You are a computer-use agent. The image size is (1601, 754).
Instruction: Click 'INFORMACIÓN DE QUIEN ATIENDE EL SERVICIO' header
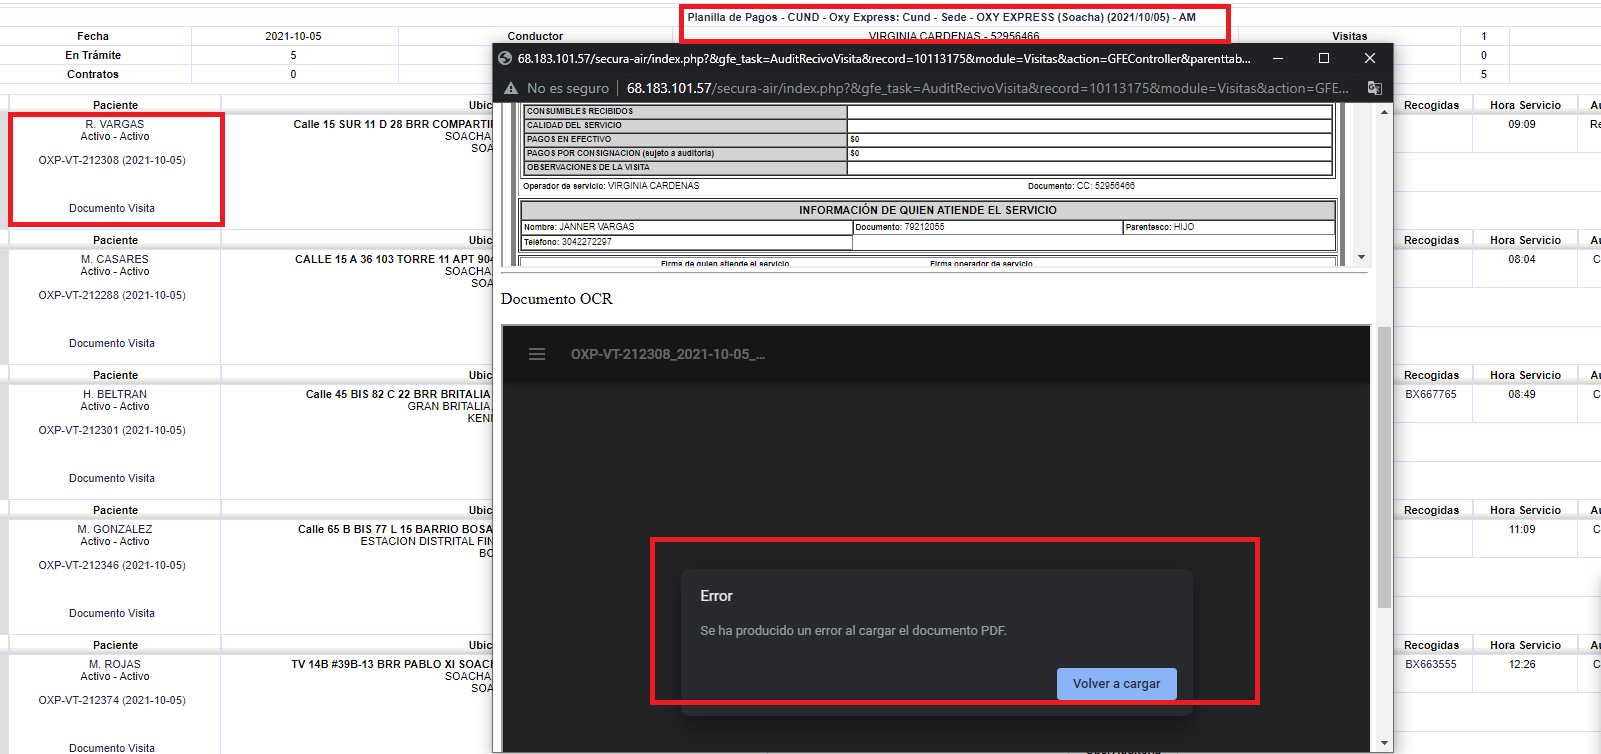tap(928, 210)
